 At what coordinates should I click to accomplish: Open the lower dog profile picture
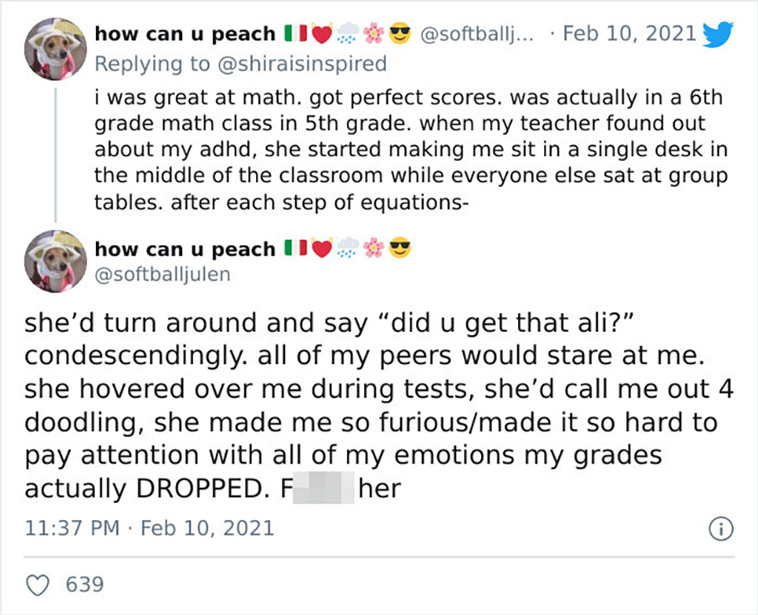click(x=56, y=261)
